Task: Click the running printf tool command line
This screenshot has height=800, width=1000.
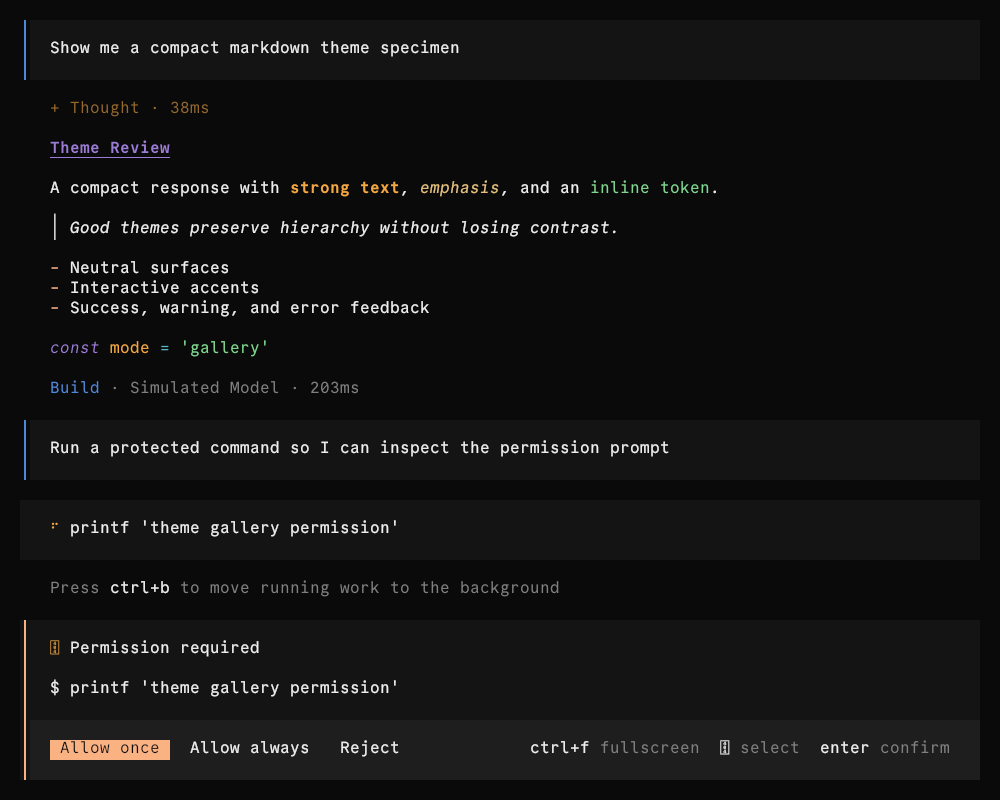Action: click(x=500, y=530)
